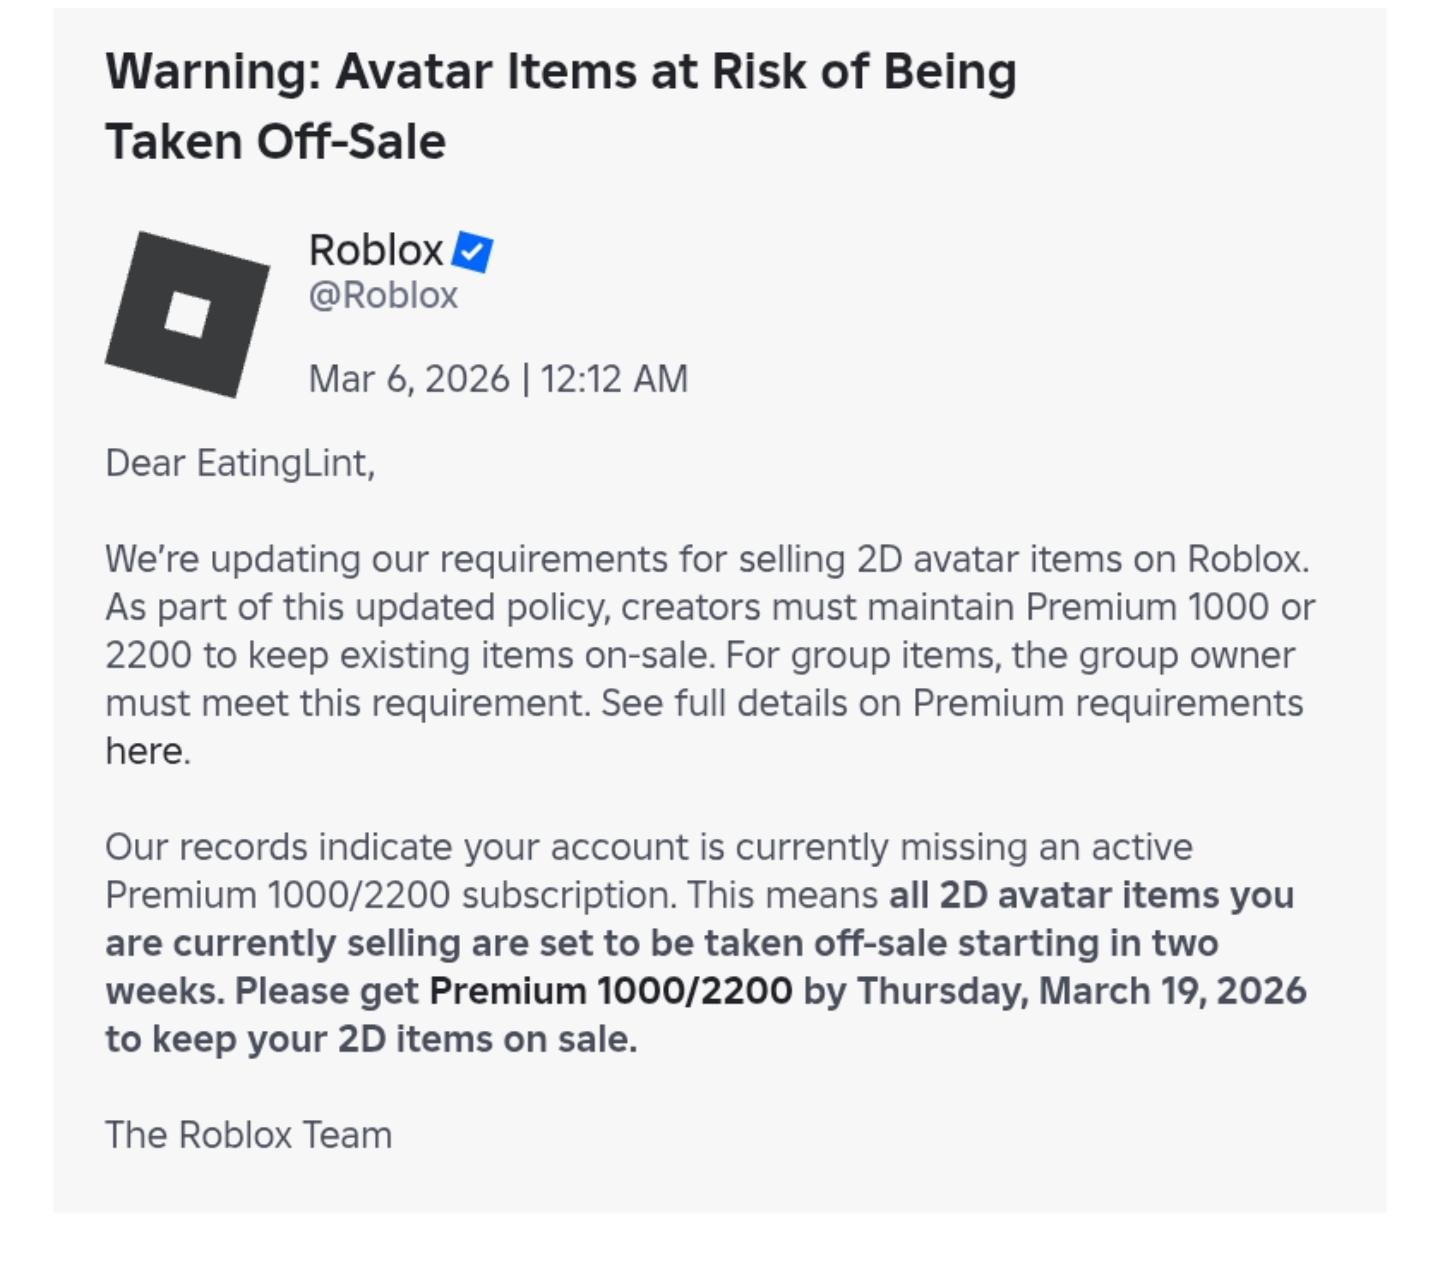The image size is (1440, 1283).
Task: Click the blue verified checkmark badge
Action: pos(472,252)
